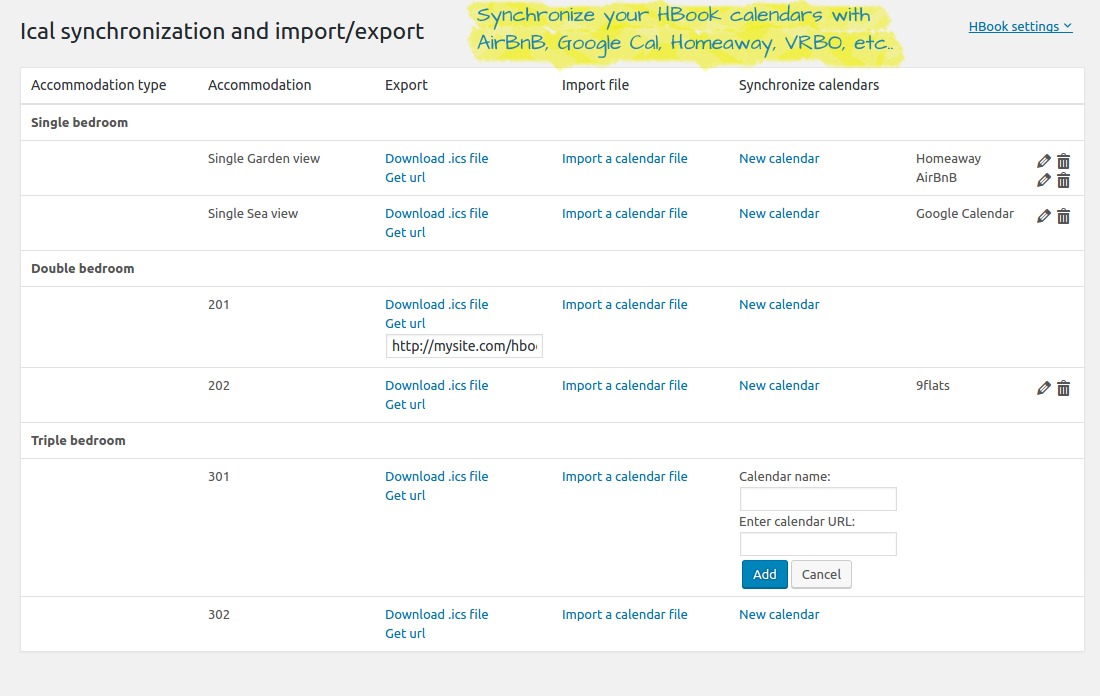This screenshot has width=1100, height=696.
Task: Delete the Homeaway synced calendar
Action: pos(1064,161)
